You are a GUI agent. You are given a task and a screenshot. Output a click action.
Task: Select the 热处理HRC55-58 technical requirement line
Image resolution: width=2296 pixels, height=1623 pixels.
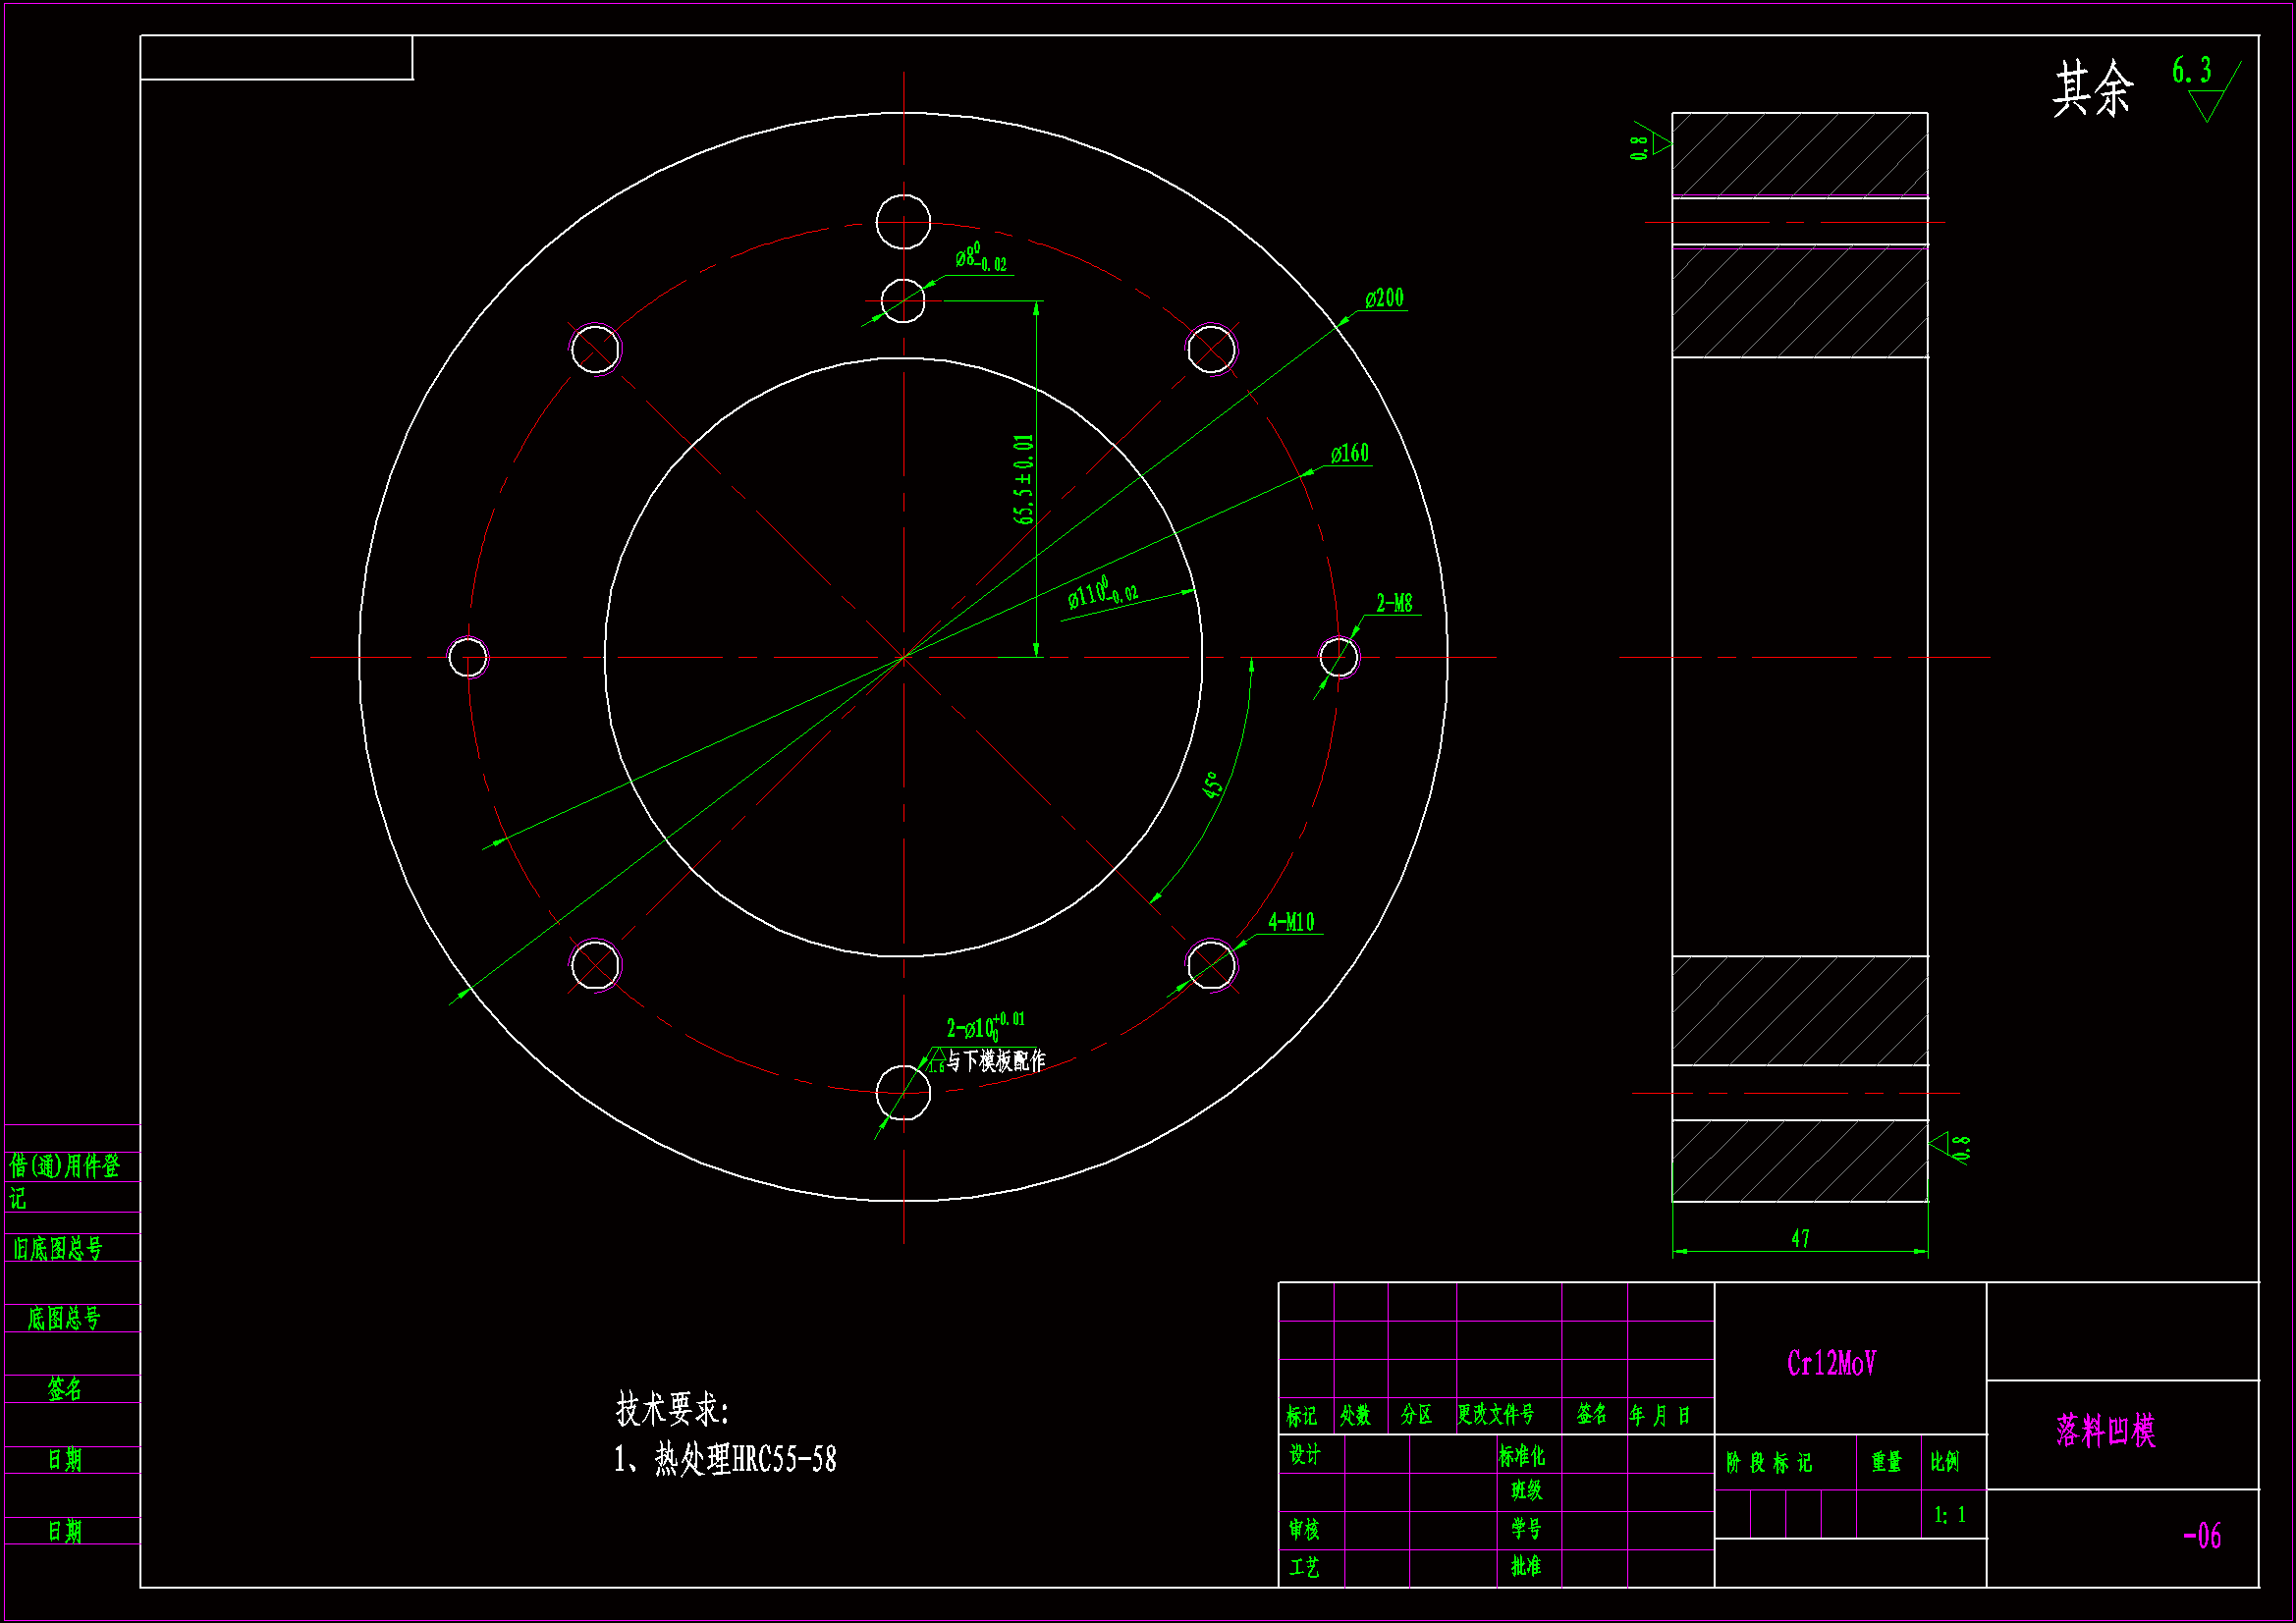[x=725, y=1460]
